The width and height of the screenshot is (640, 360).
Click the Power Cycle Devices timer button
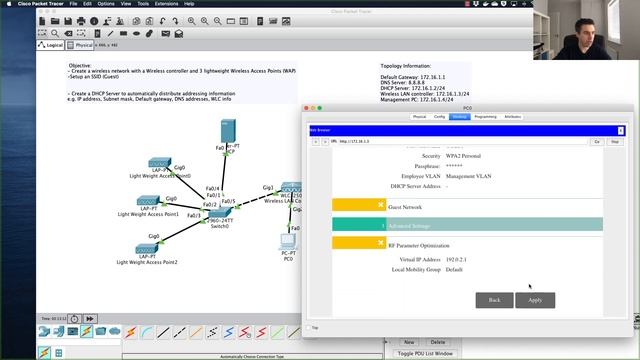(74, 318)
